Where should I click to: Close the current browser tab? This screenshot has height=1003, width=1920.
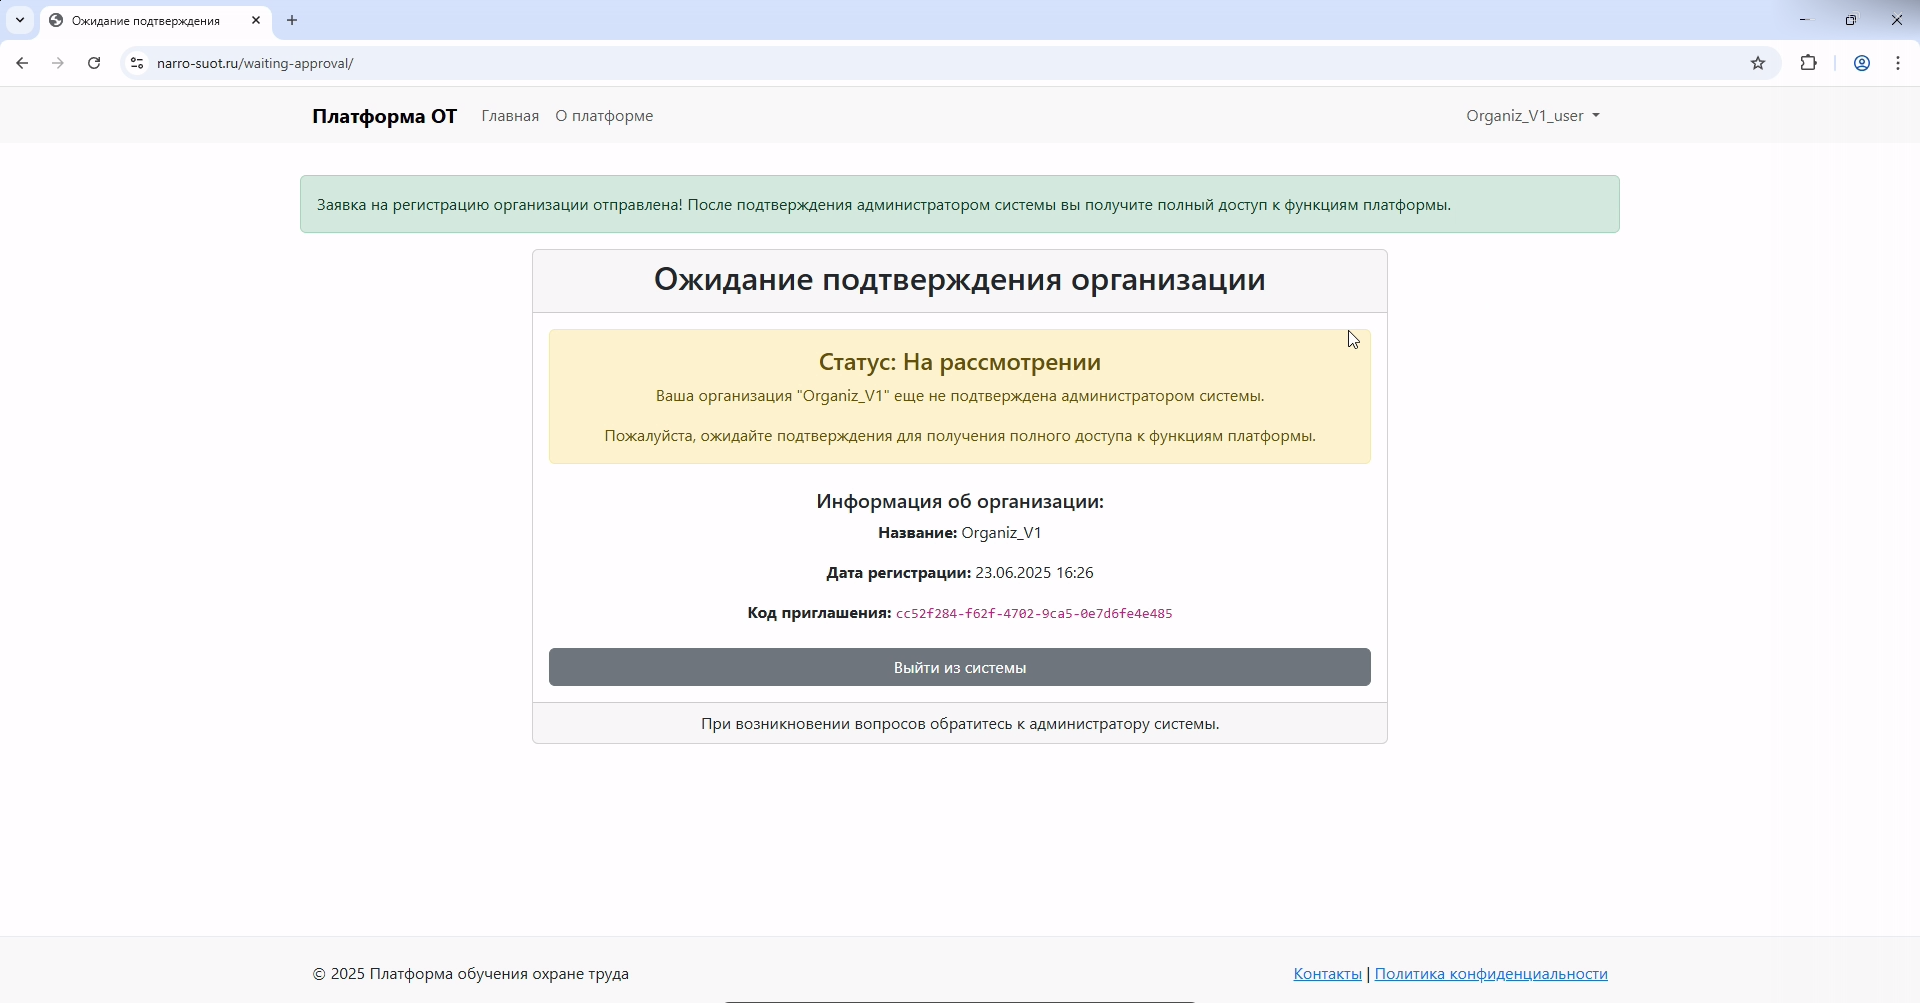[x=256, y=20]
